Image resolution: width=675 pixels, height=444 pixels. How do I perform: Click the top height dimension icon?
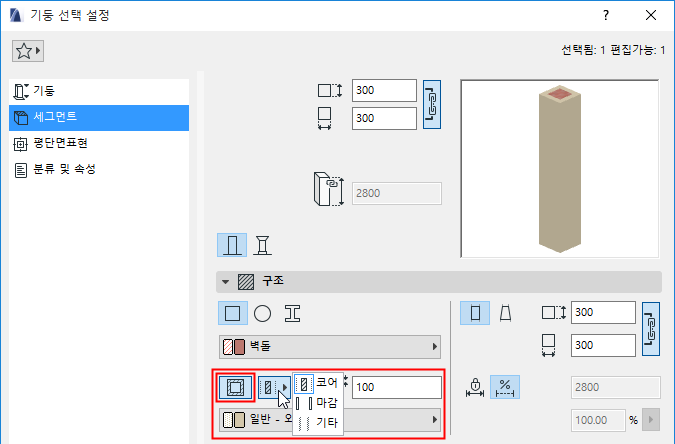tap(330, 90)
